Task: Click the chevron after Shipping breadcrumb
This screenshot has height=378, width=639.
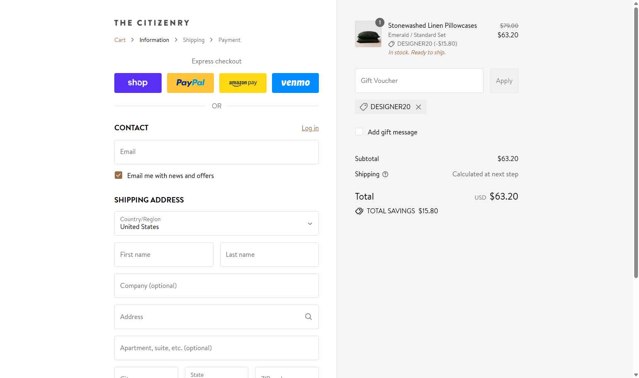Action: tap(212, 40)
